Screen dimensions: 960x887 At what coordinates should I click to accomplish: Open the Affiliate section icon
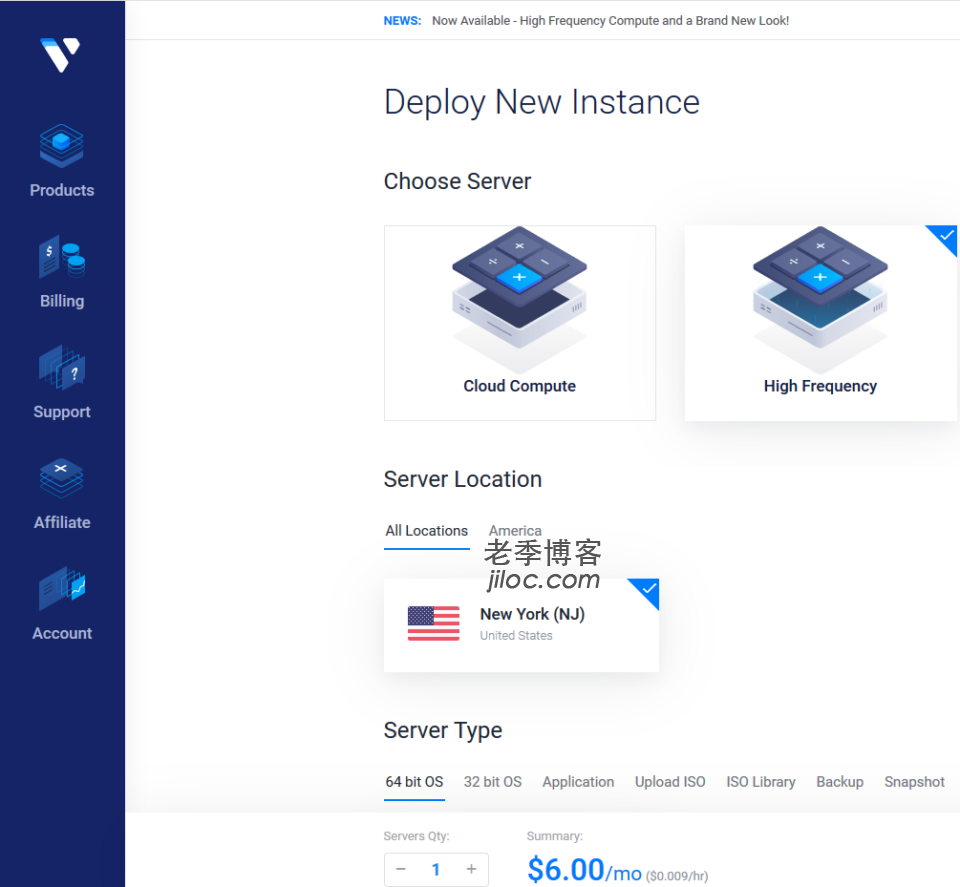[61, 478]
